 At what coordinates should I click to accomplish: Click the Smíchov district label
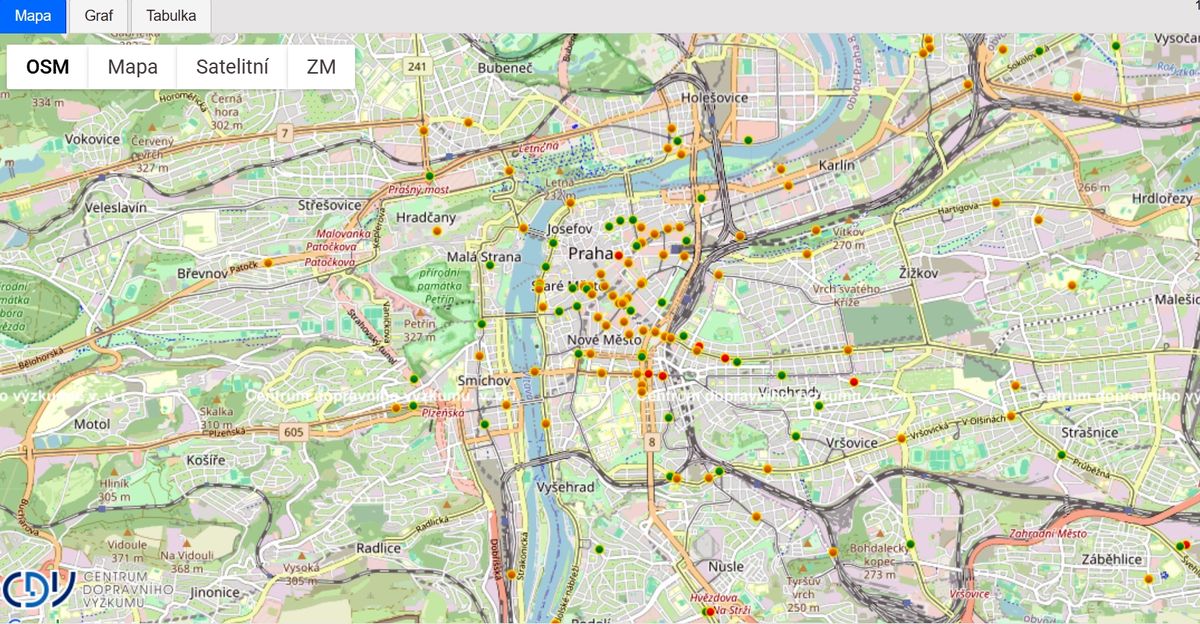[484, 382]
